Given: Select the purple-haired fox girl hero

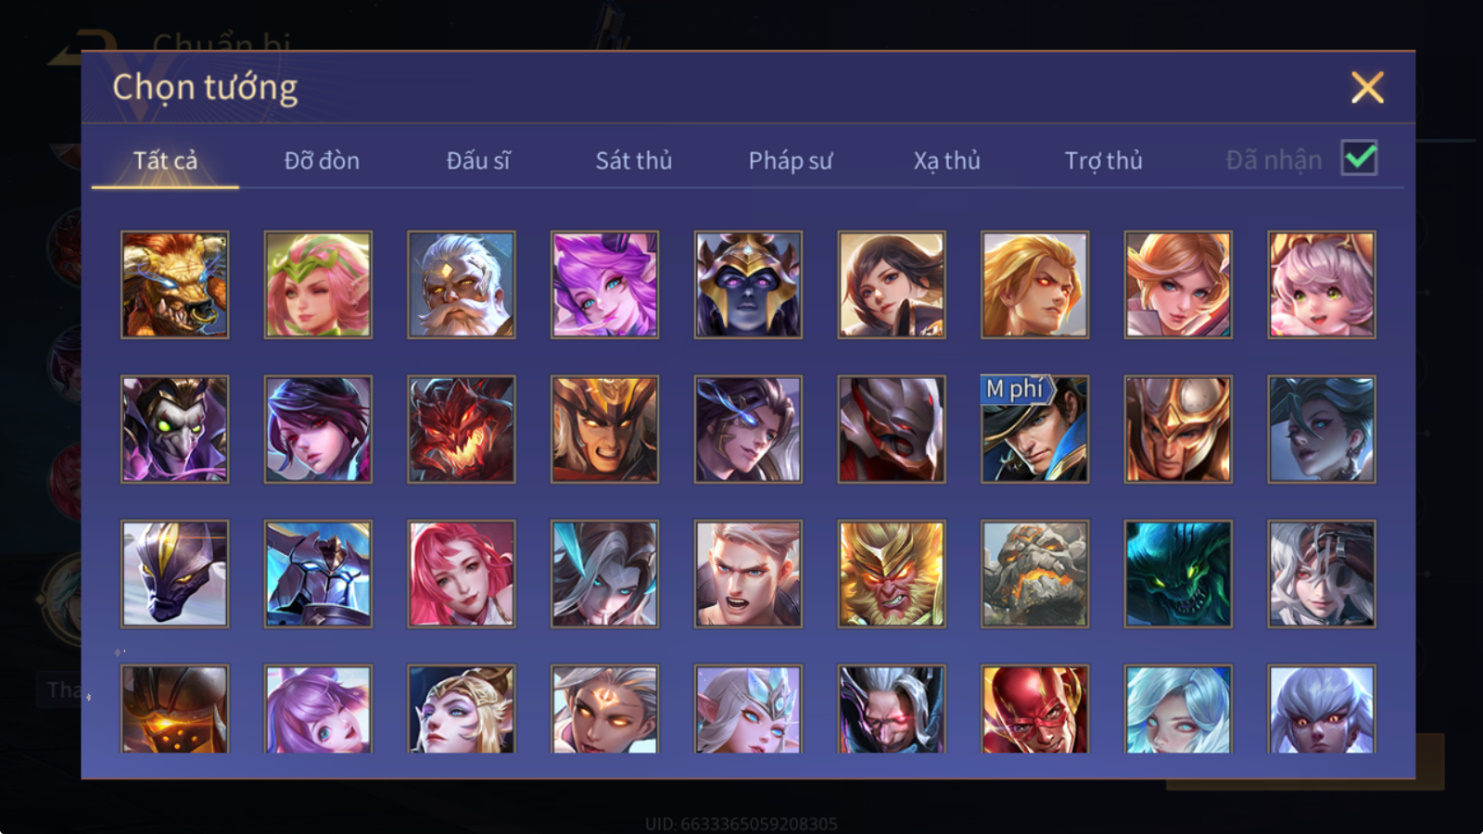Looking at the screenshot, I should tap(605, 285).
